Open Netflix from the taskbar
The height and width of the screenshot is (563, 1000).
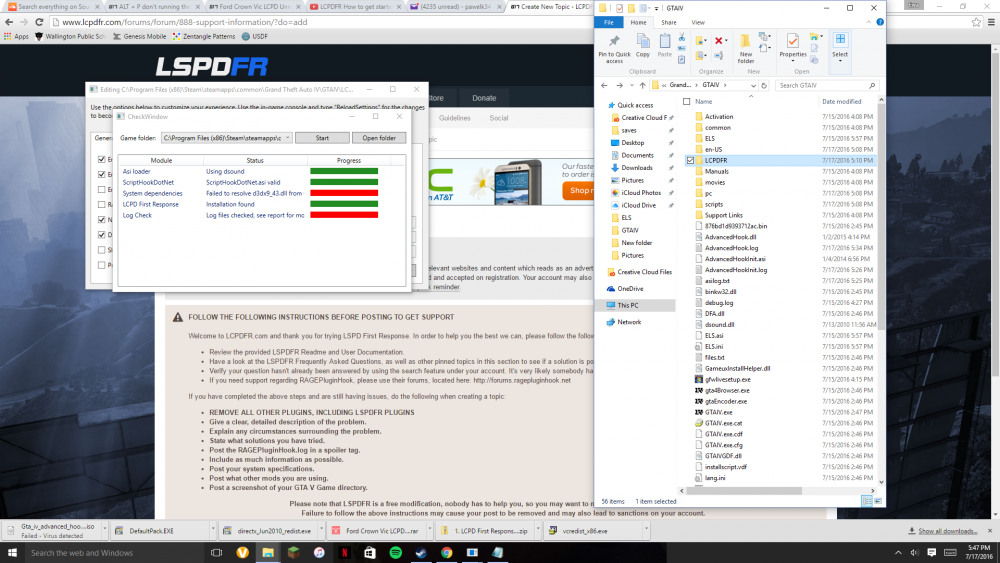(344, 552)
